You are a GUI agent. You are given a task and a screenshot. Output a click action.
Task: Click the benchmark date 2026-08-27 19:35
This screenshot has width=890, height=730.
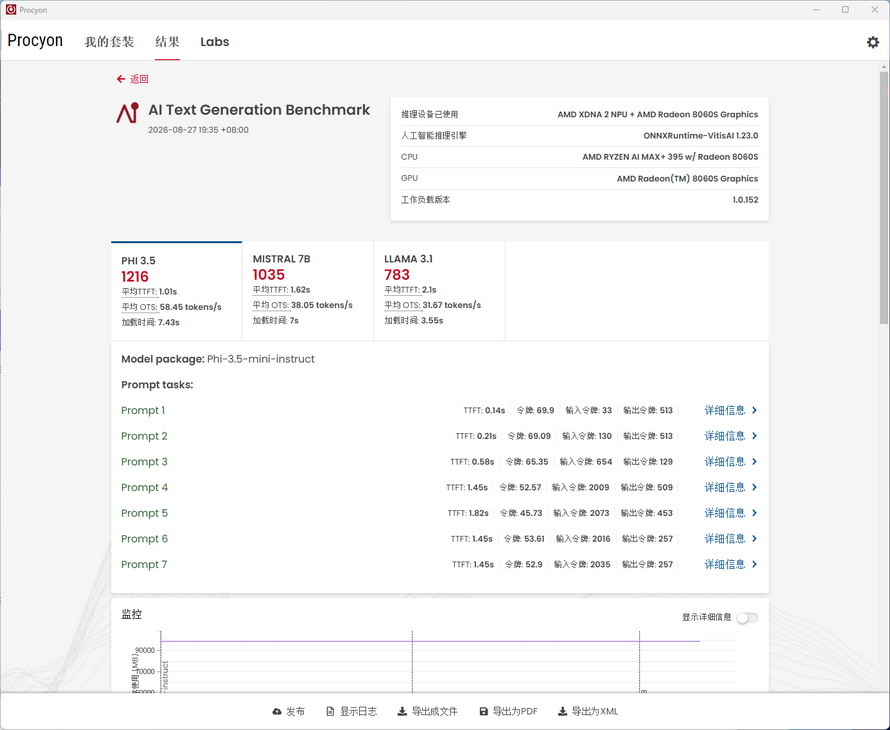(198, 130)
